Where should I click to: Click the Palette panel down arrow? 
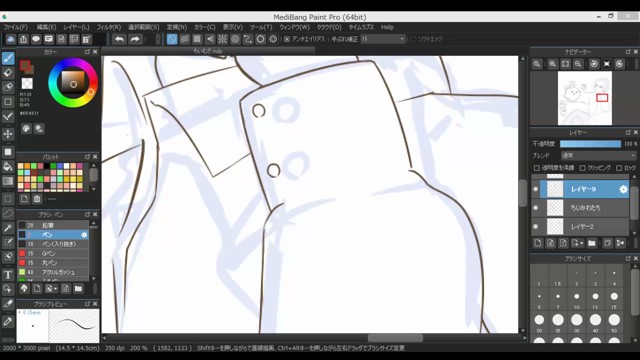[x=93, y=189]
